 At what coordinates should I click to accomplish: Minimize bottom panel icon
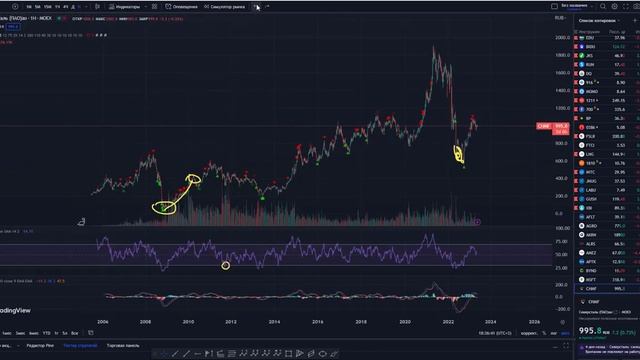[555, 346]
